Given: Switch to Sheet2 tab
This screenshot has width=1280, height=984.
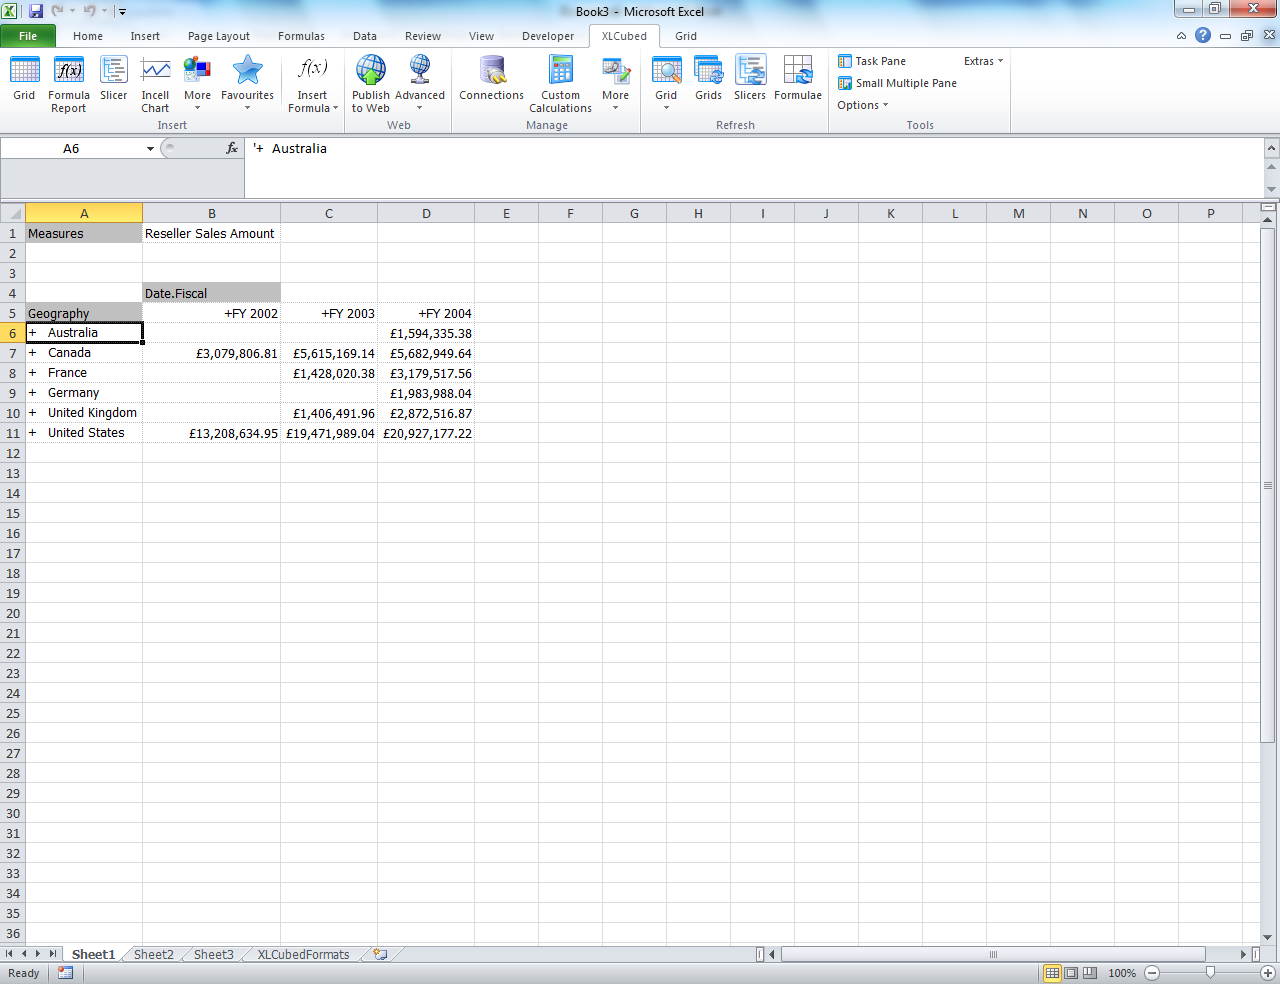Looking at the screenshot, I should pyautogui.click(x=154, y=954).
